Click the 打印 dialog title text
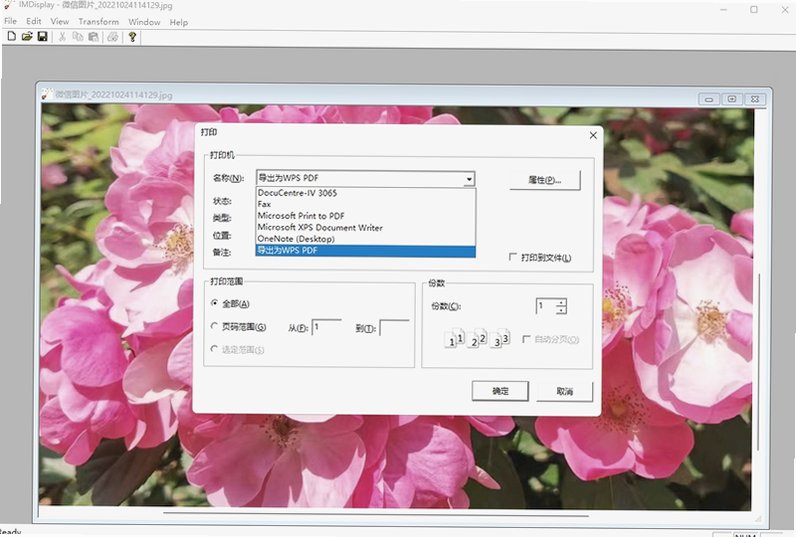This screenshot has width=796, height=537. pyautogui.click(x=209, y=132)
